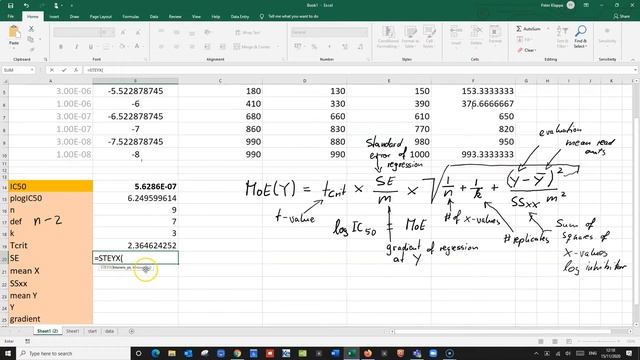Open the File tab
The width and height of the screenshot is (640, 360).
point(11,17)
